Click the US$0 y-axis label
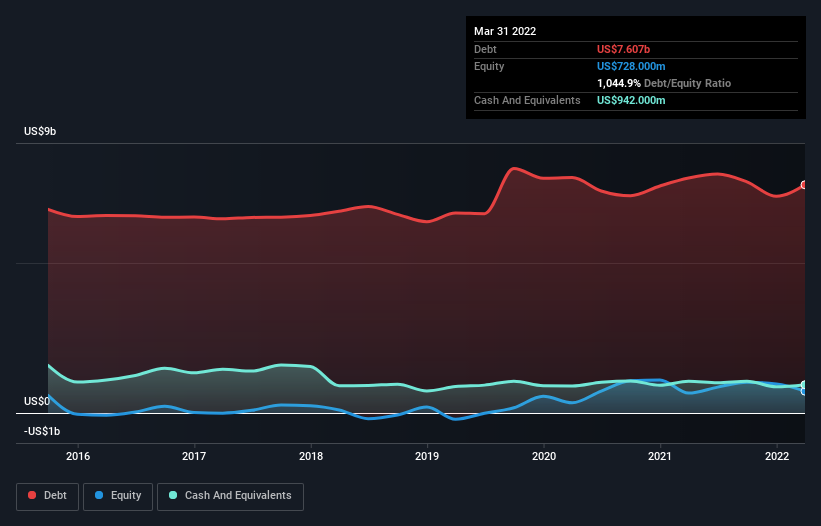This screenshot has height=526, width=821. click(x=37, y=401)
